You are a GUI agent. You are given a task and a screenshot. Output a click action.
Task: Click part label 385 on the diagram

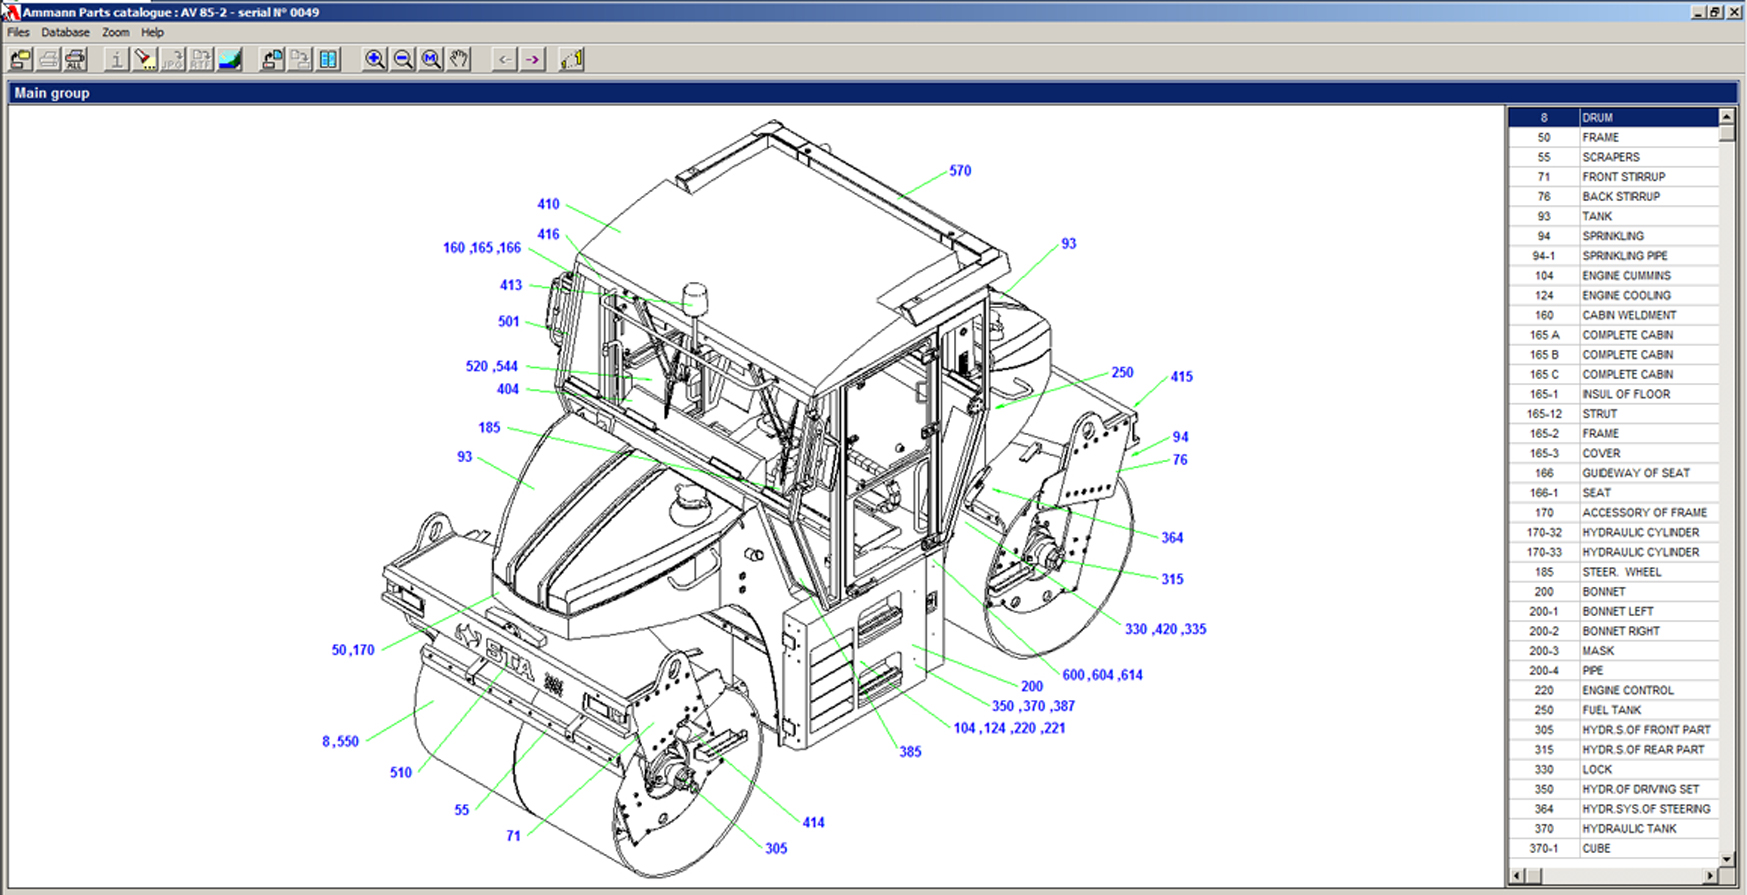coord(910,752)
